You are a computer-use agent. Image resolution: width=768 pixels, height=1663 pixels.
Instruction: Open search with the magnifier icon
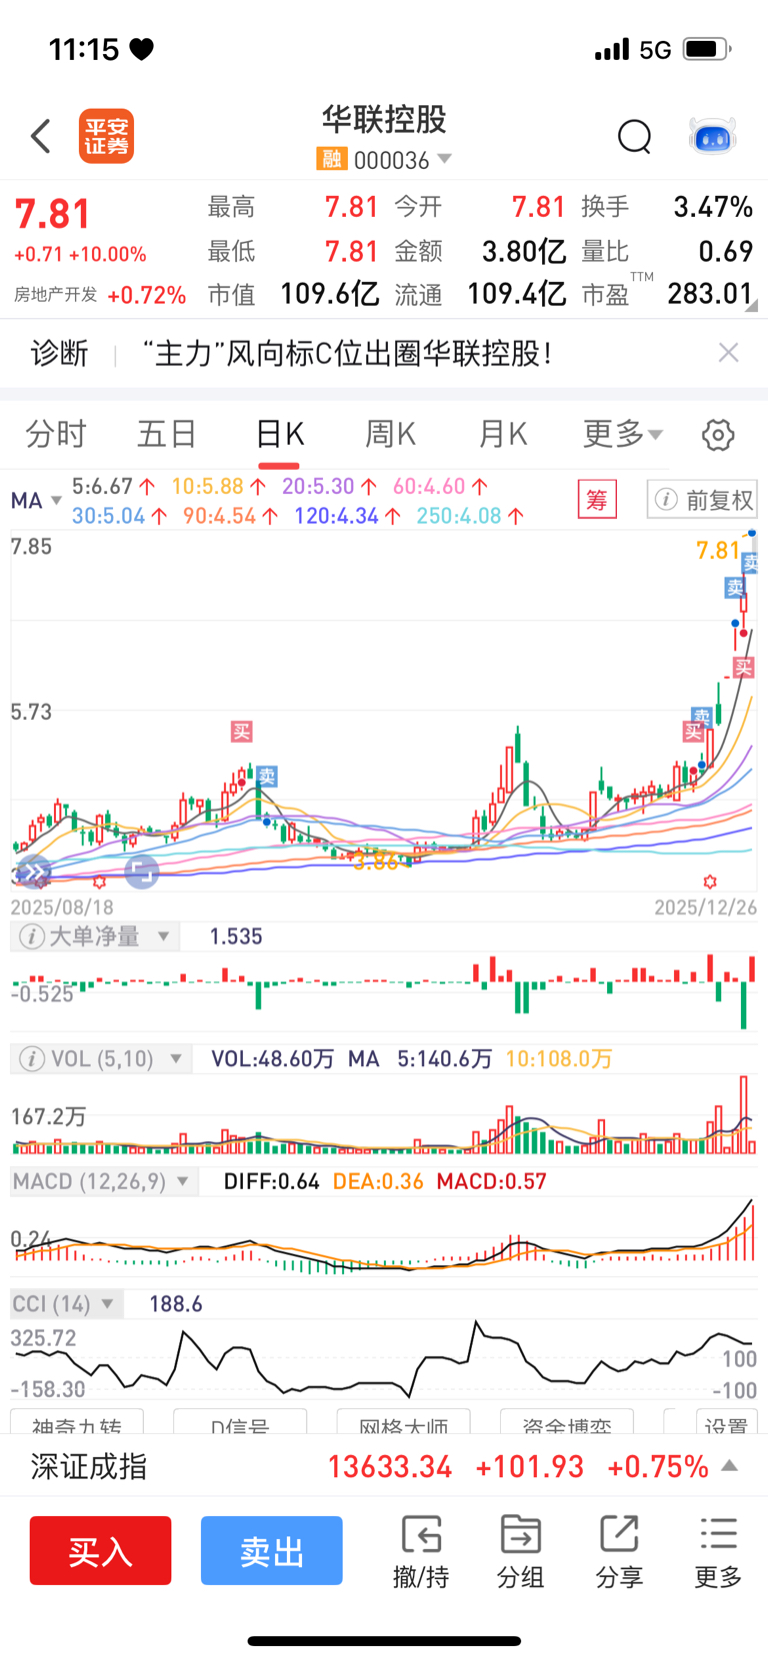pos(635,136)
